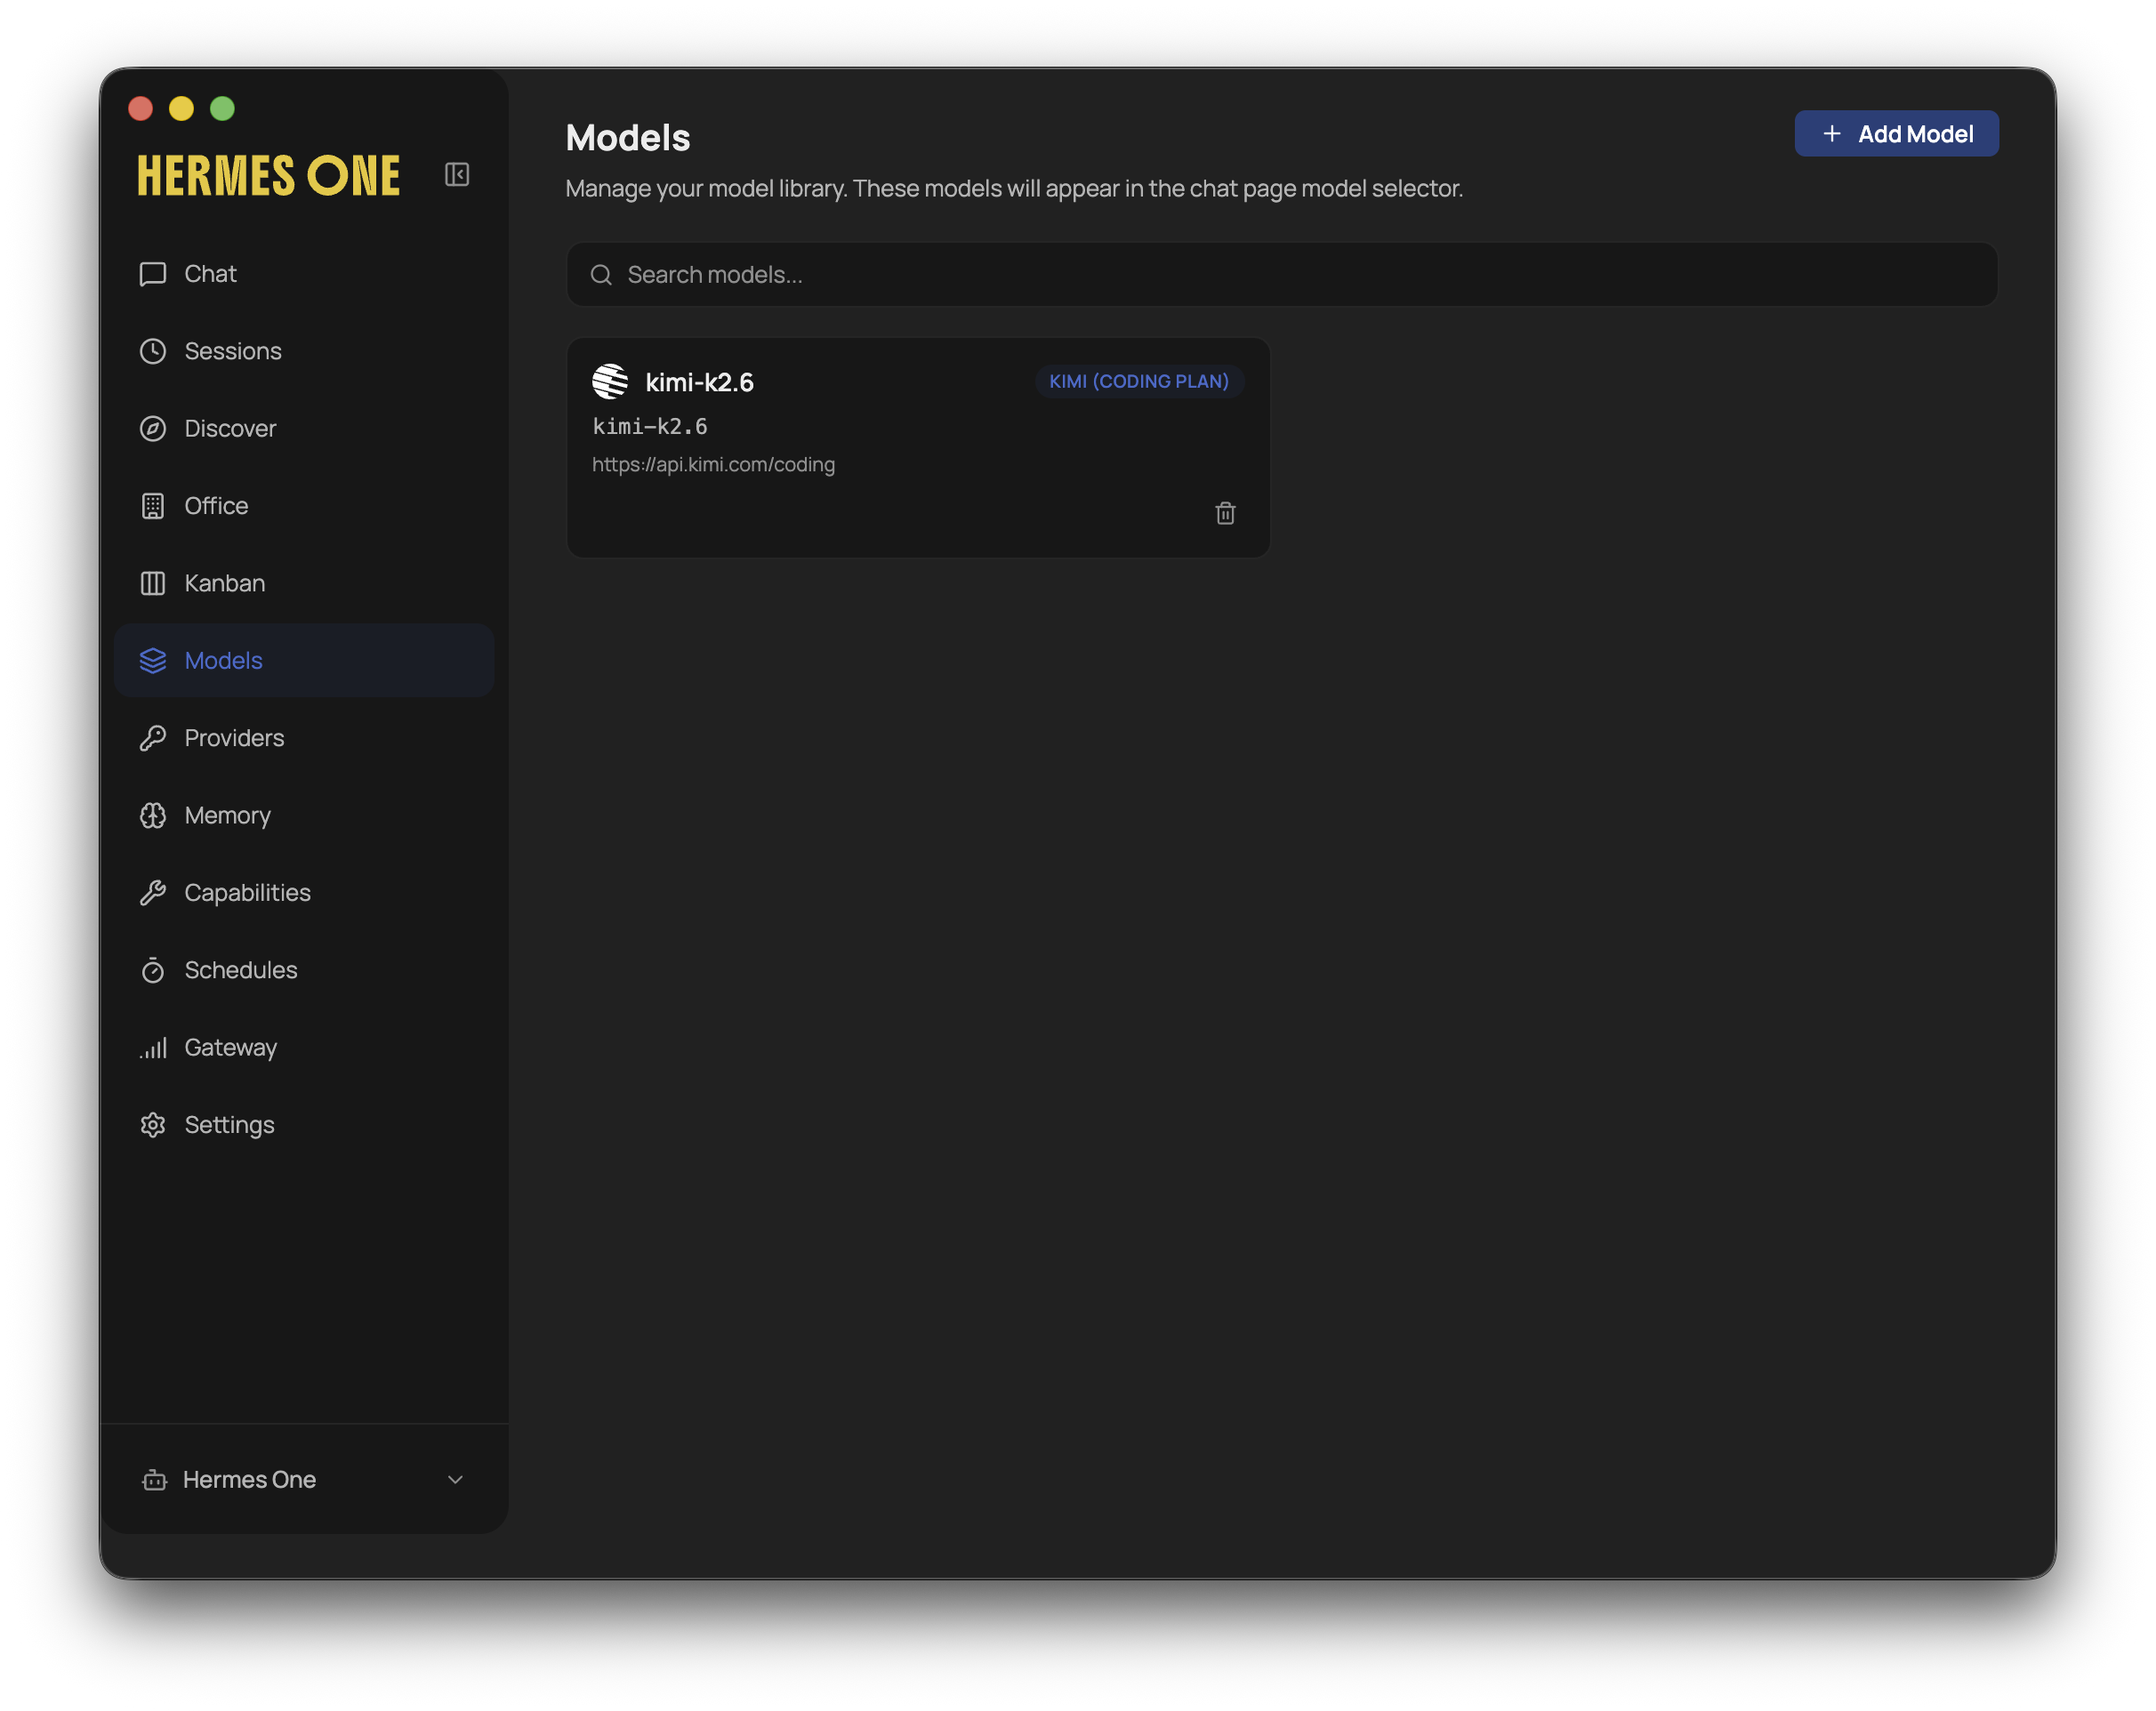Viewport: 2156px width, 1711px height.
Task: Delete the kimi-k2.6 model via trash icon
Action: [x=1225, y=513]
